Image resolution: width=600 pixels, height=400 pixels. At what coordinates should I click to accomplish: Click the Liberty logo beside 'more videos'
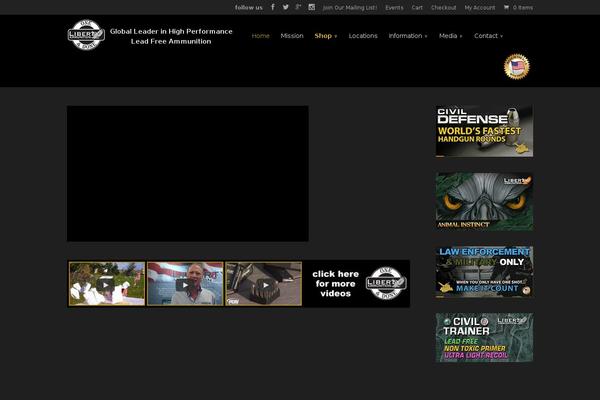point(386,283)
